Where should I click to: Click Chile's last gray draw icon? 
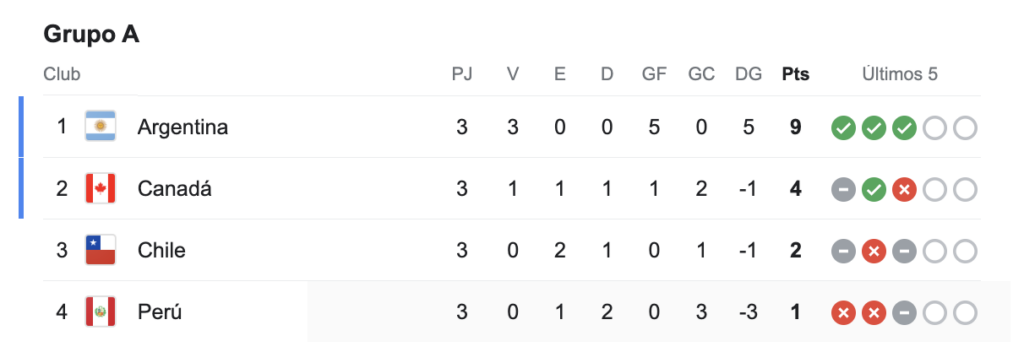pos(904,252)
